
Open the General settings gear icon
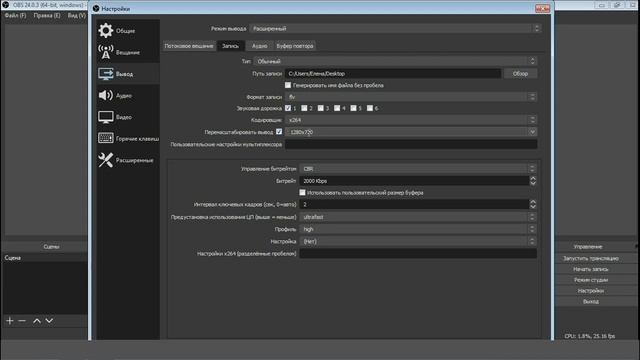[x=106, y=31]
